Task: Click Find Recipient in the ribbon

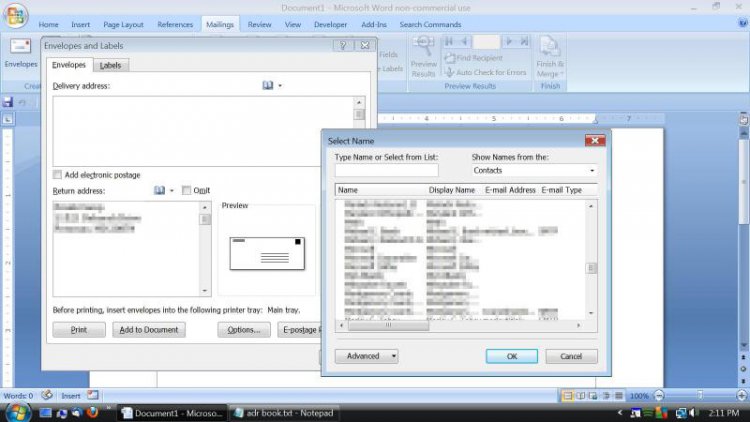Action: [474, 58]
